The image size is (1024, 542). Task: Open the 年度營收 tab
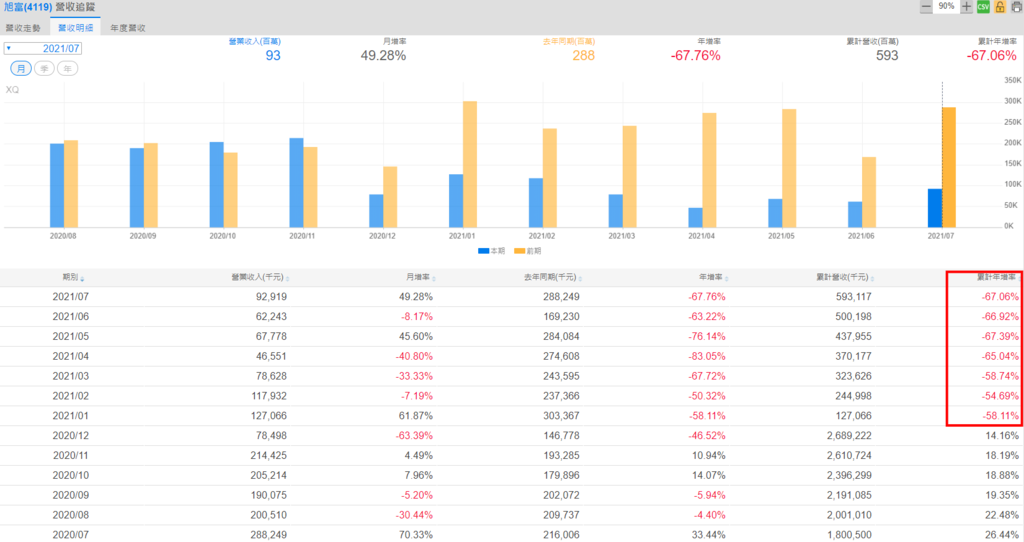(127, 28)
